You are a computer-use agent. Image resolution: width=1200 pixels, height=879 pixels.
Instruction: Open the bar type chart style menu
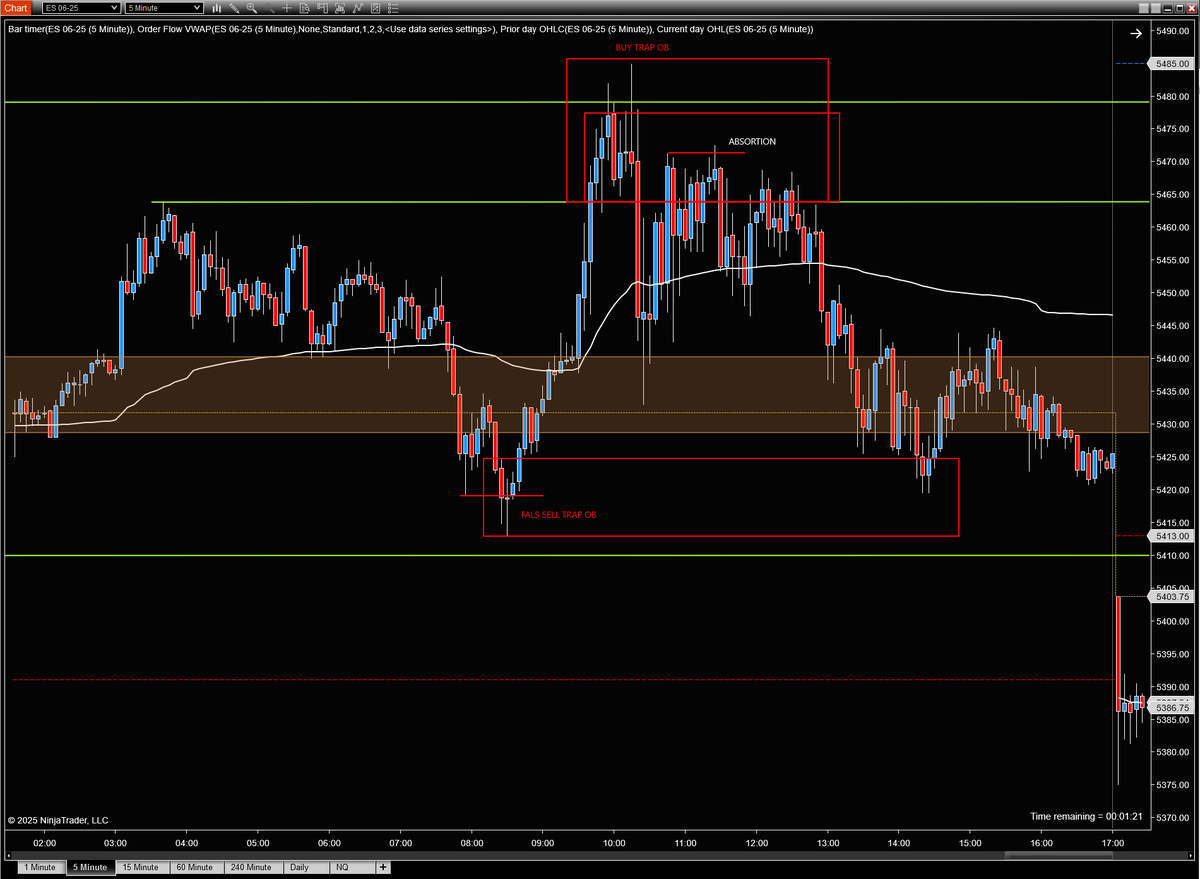[217, 8]
